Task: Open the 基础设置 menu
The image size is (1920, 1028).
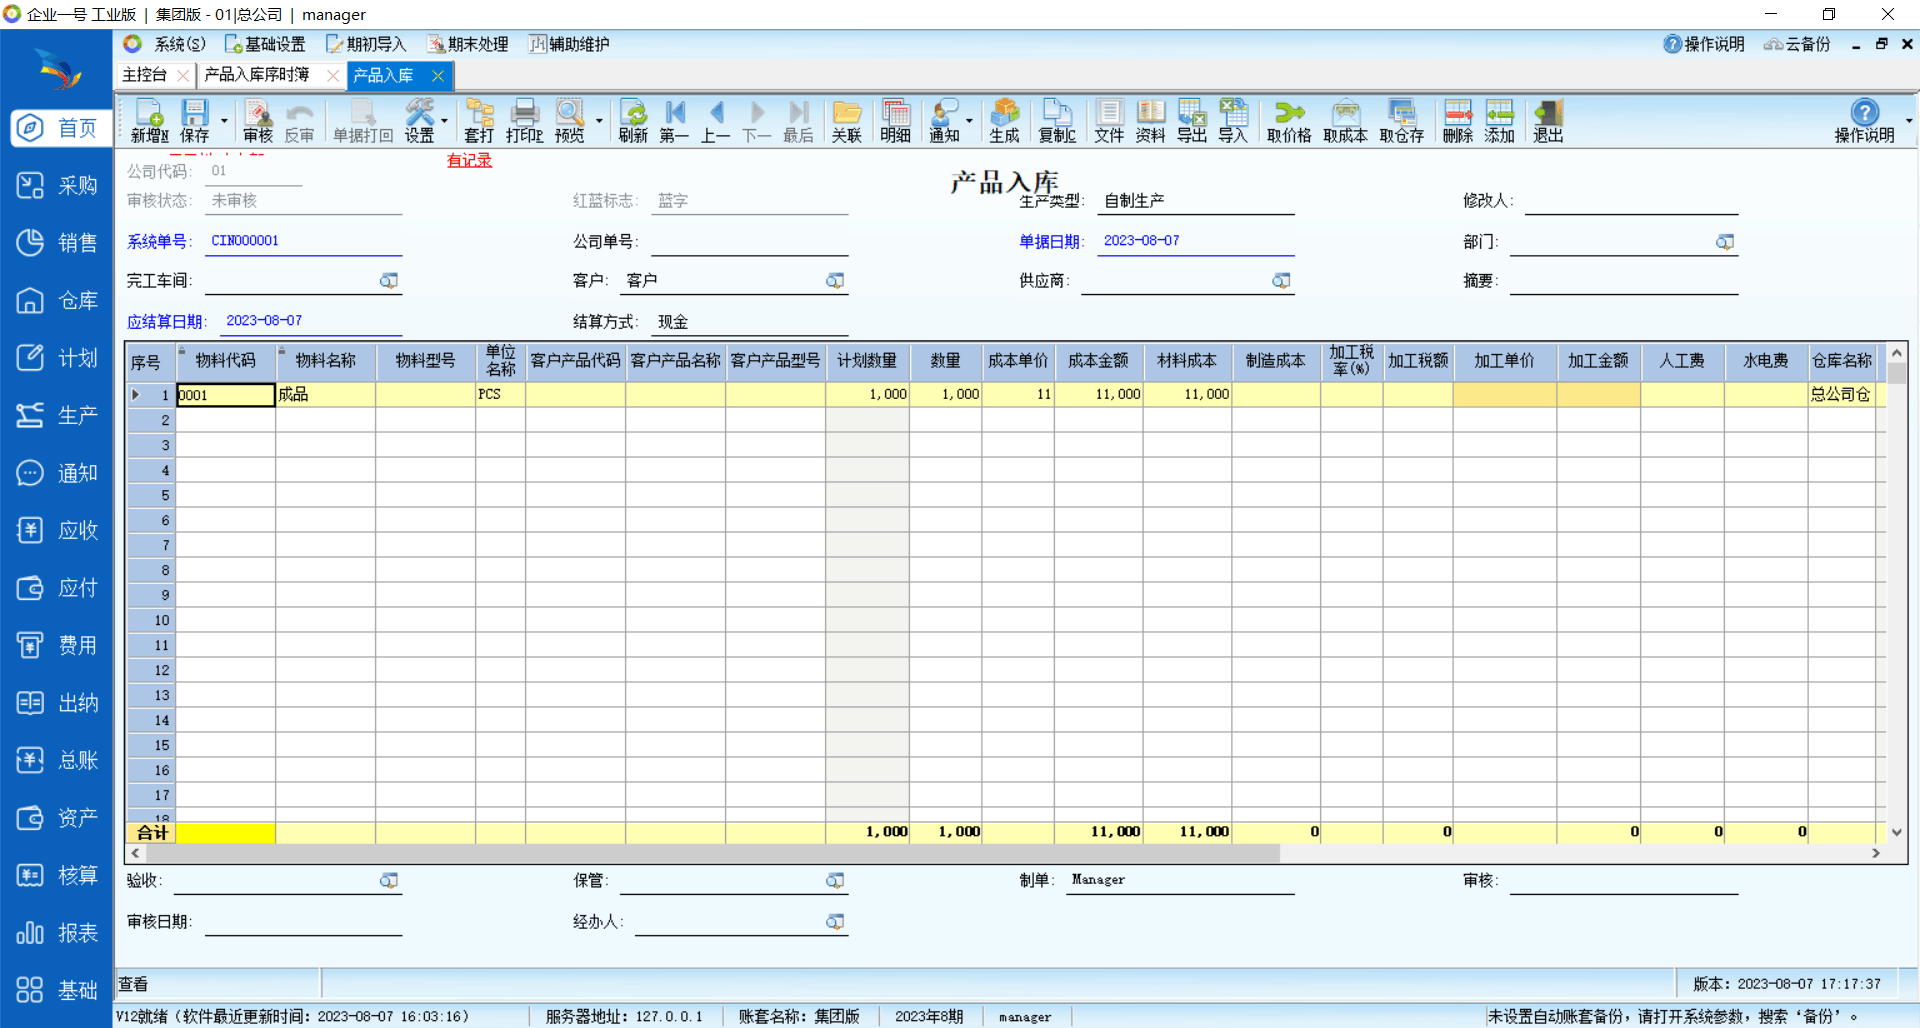Action: coord(265,44)
